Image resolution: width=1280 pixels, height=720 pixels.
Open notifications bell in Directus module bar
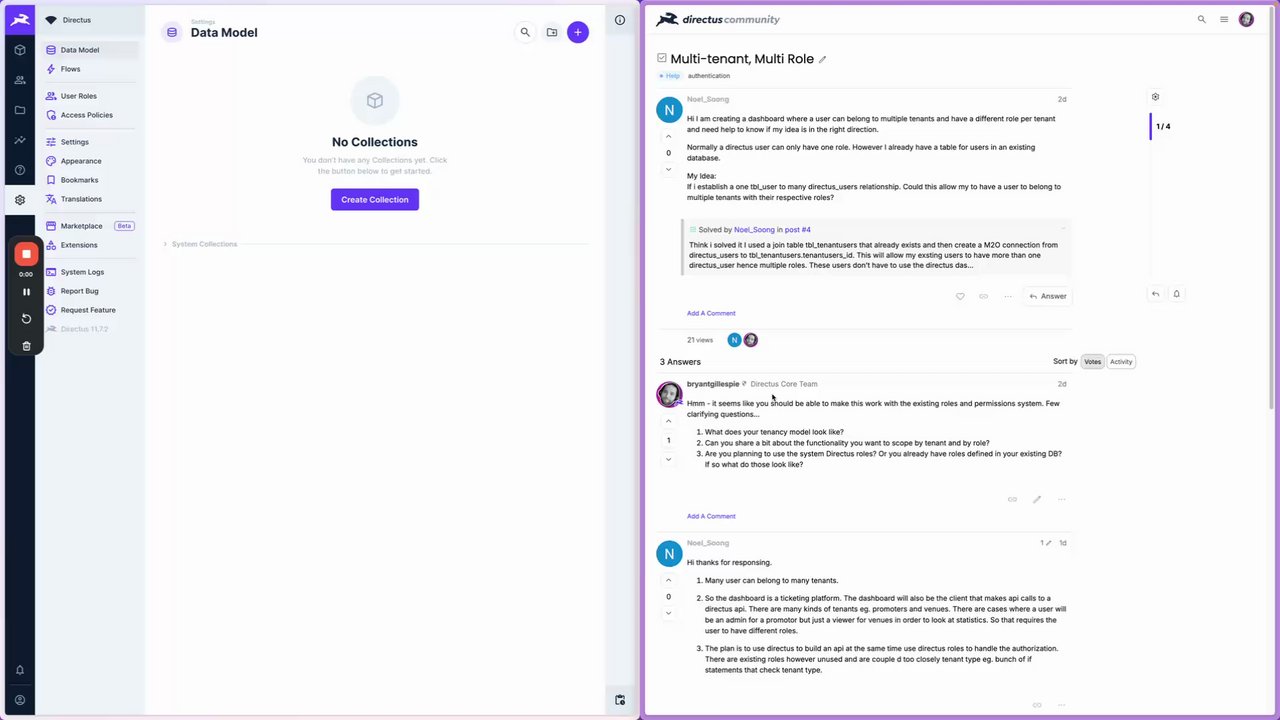(x=20, y=670)
